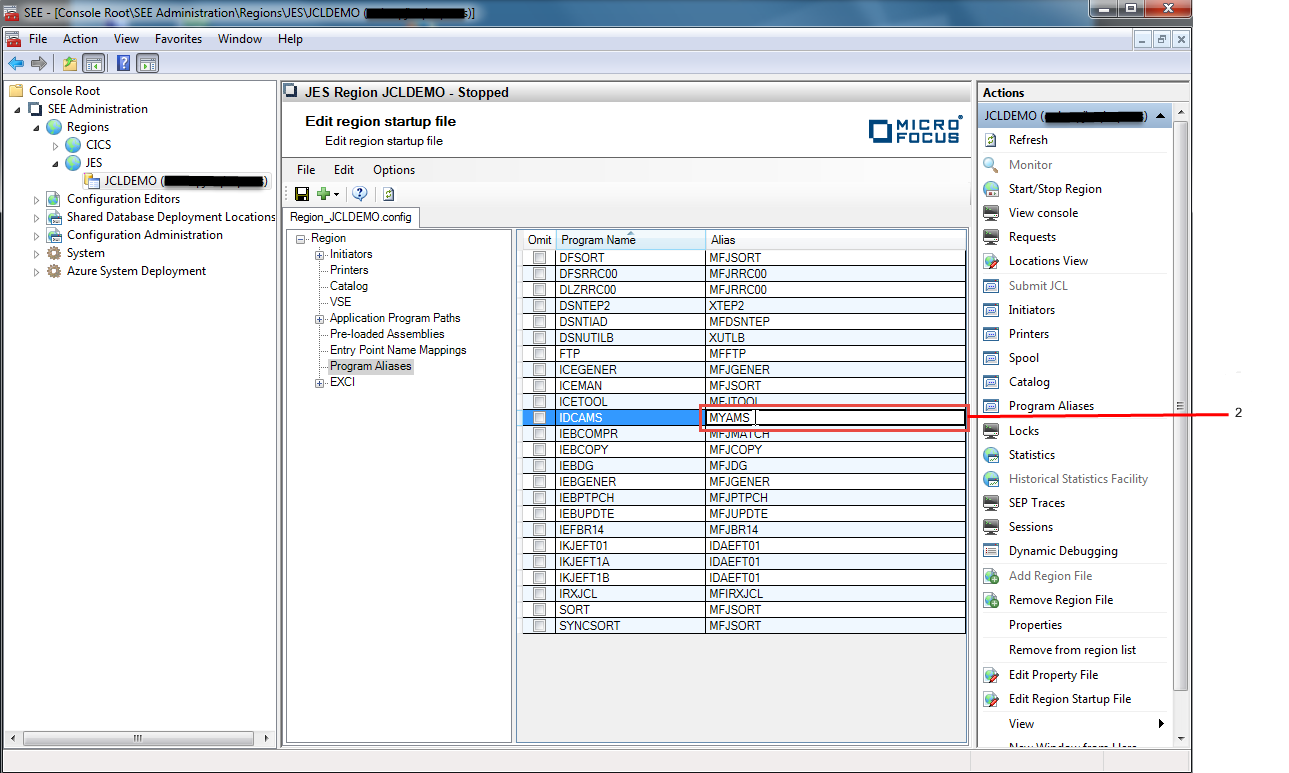
Task: Enable Omit checkbox for SYNCSORT
Action: [x=540, y=626]
